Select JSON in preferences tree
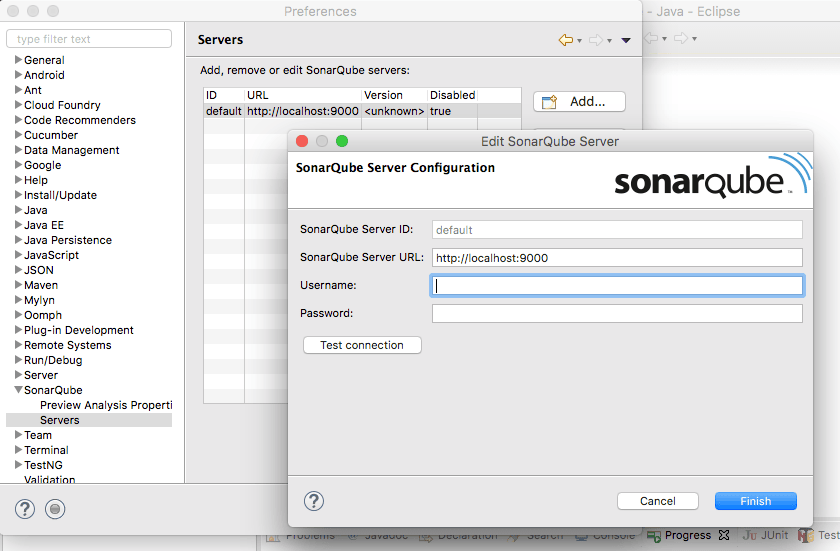Screen dimensions: 840x551 (x=39, y=270)
